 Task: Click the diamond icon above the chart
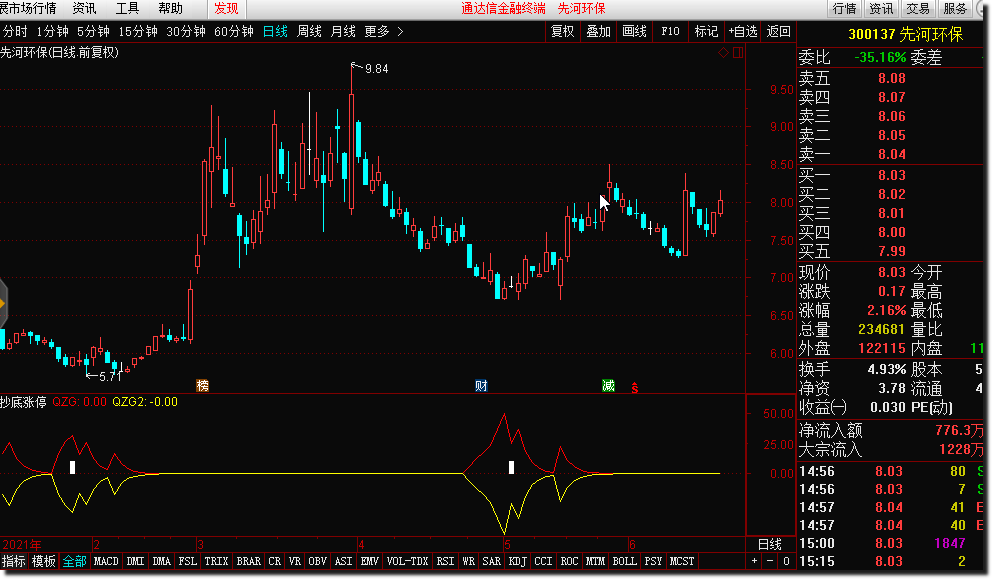[723, 53]
